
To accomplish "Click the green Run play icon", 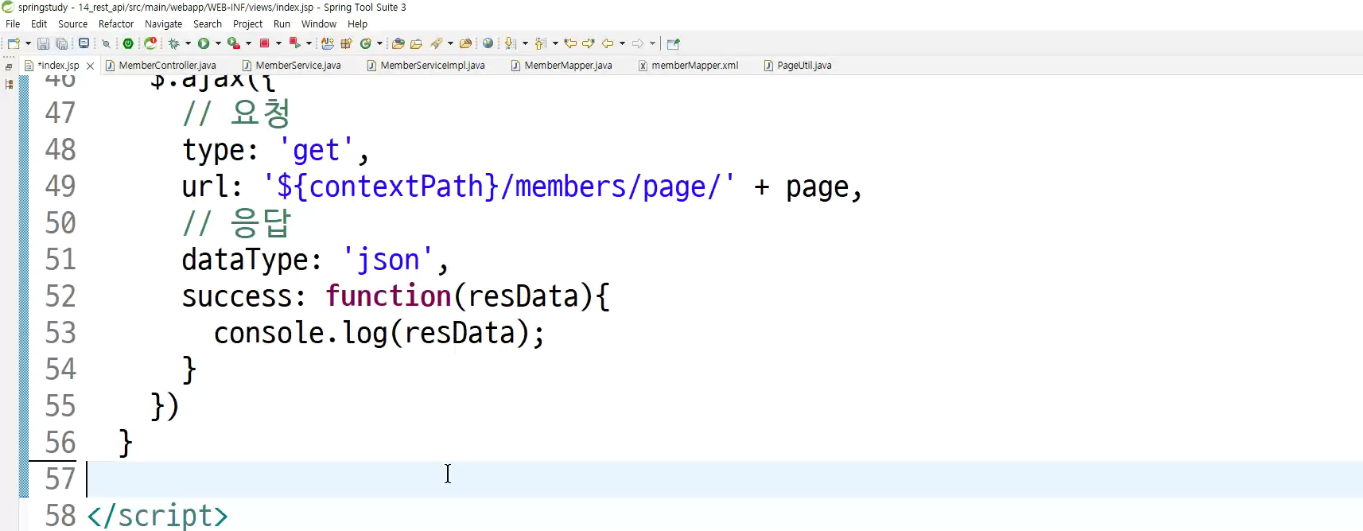I will click(x=203, y=43).
